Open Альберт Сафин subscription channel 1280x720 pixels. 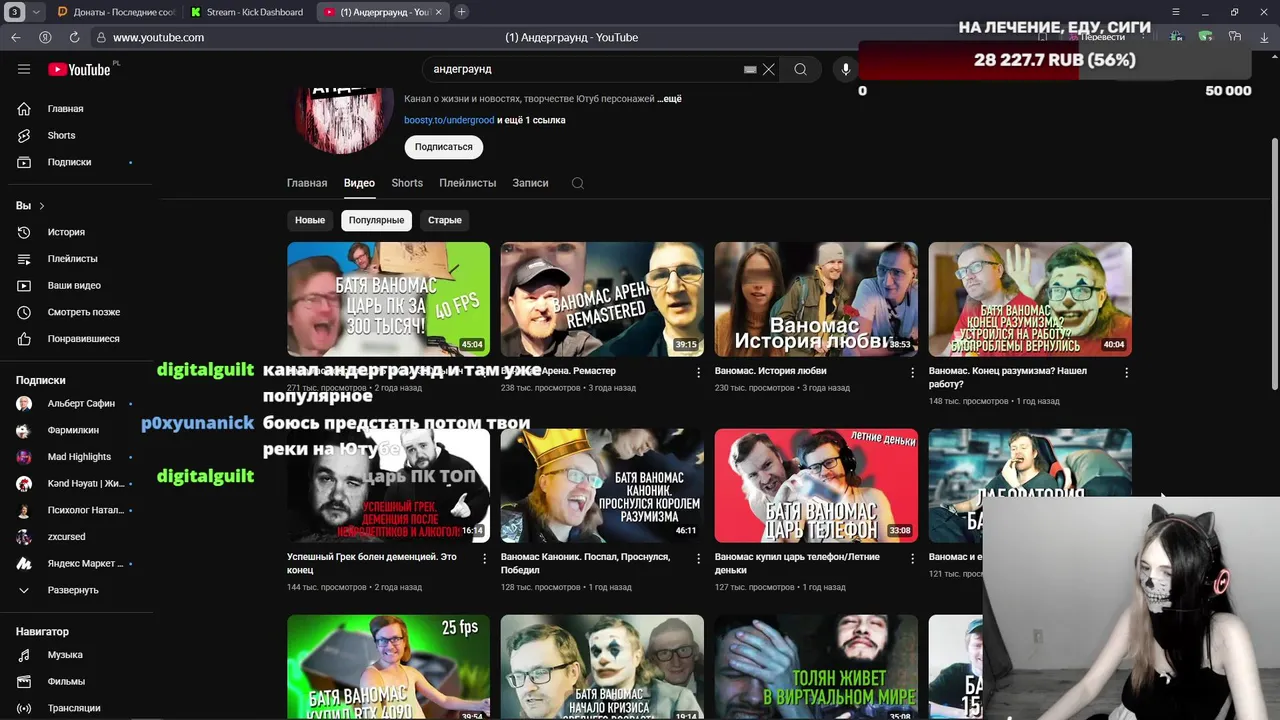point(80,404)
